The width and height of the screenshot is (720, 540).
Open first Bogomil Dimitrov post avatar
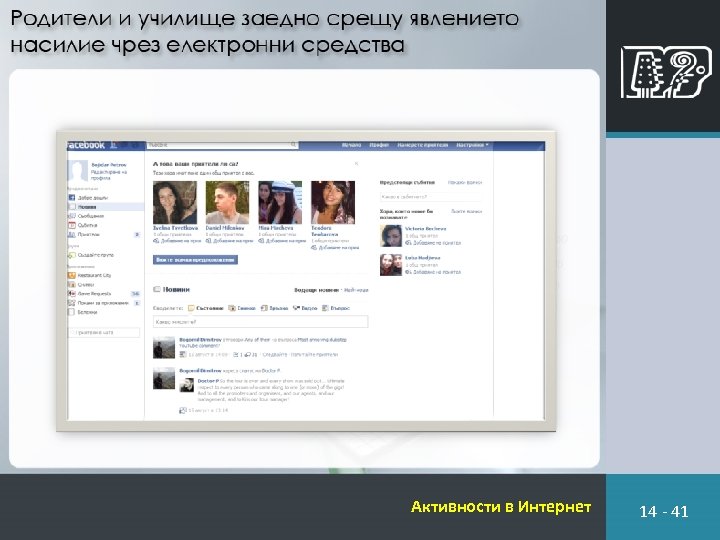click(164, 348)
